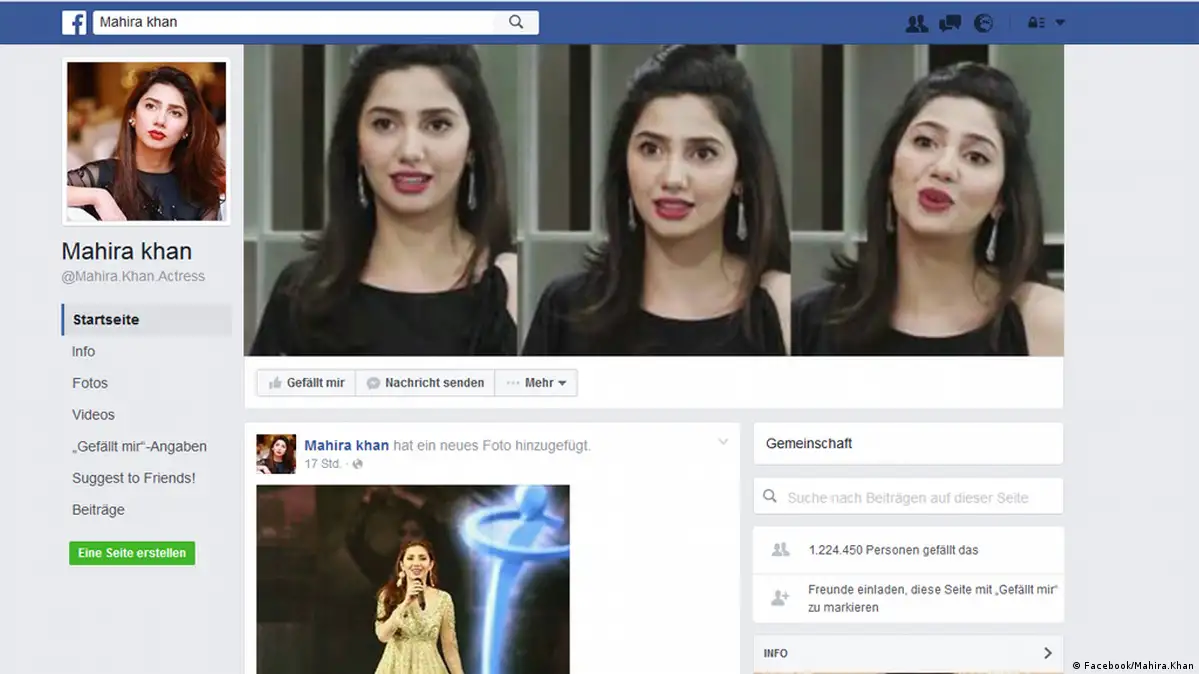Click the invite friends person-plus icon
Image resolution: width=1199 pixels, height=674 pixels.
(x=780, y=597)
